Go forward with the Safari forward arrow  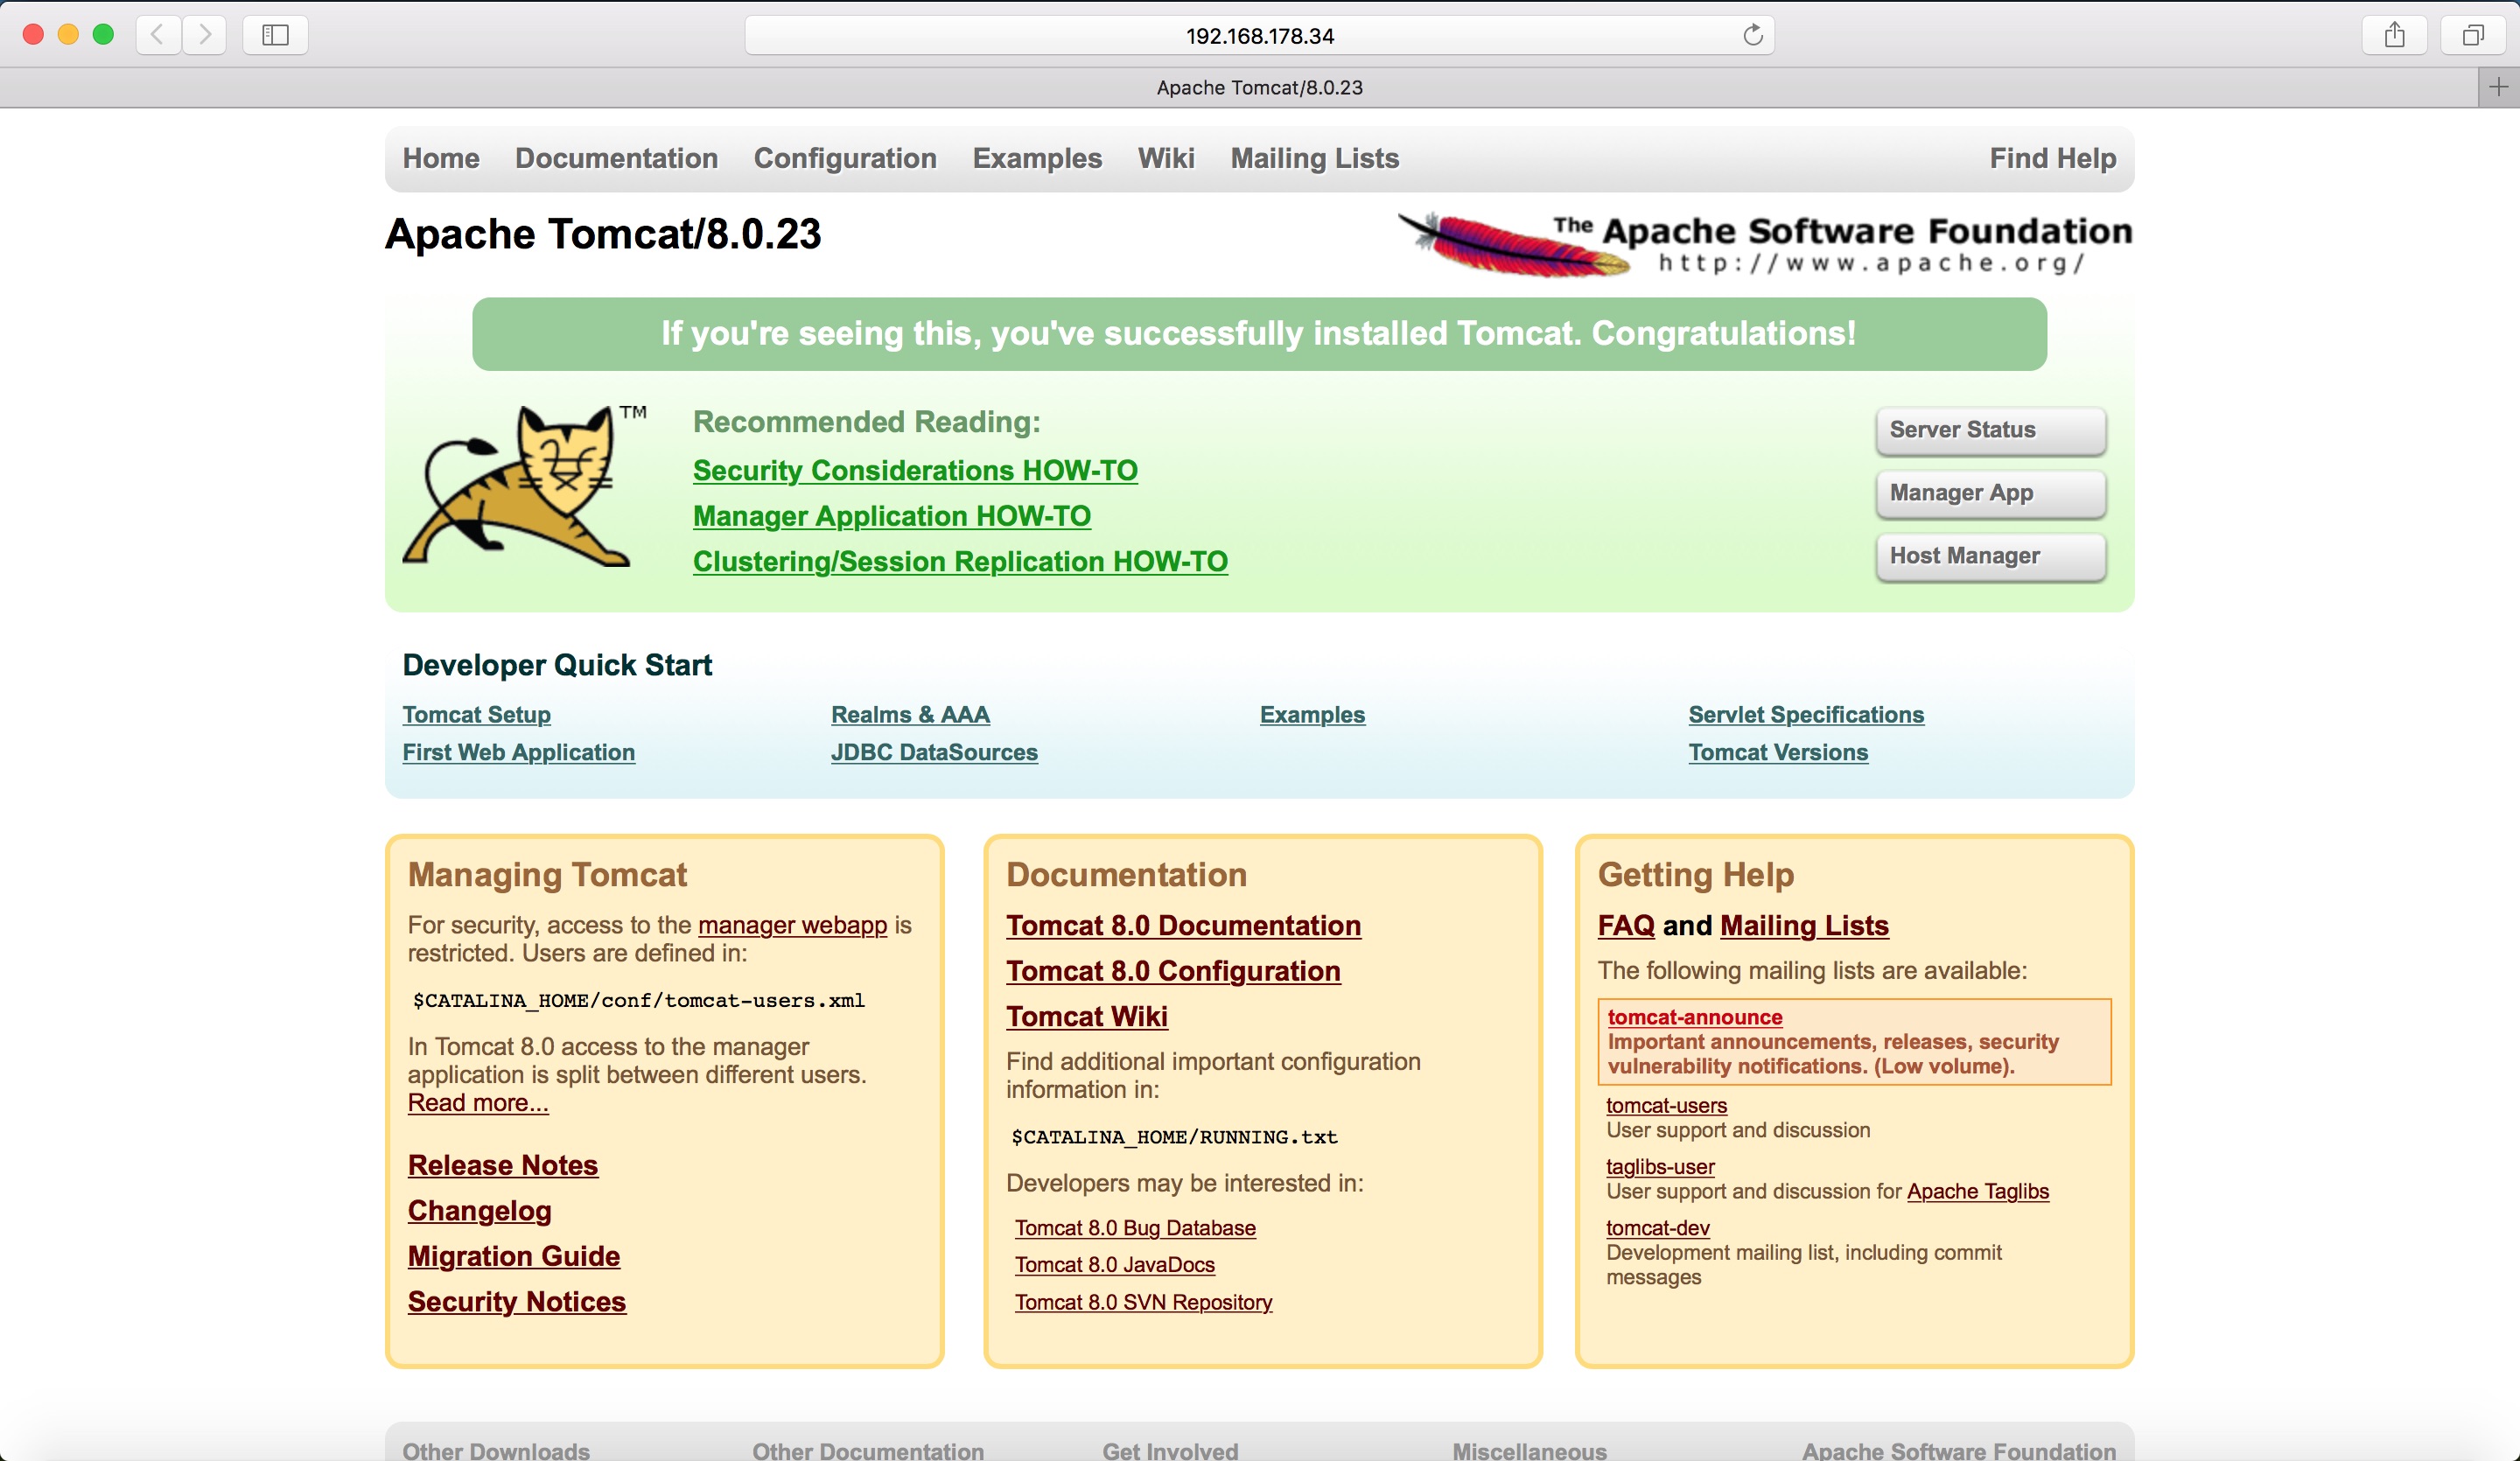[x=205, y=35]
